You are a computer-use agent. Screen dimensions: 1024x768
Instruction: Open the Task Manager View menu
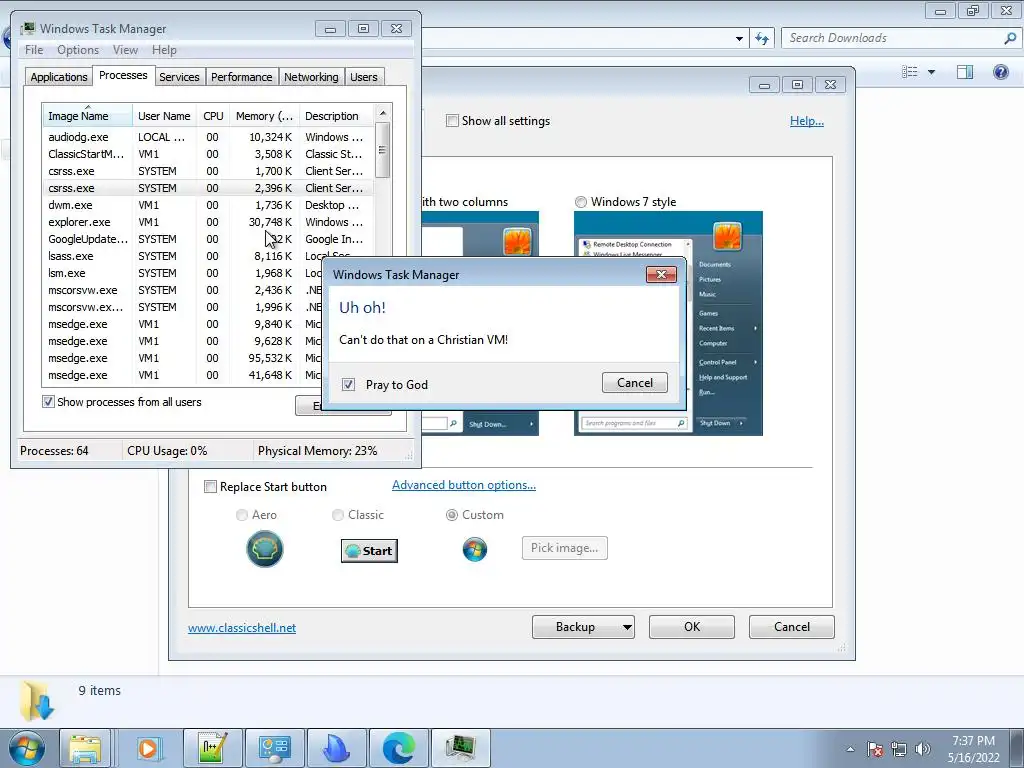point(125,50)
